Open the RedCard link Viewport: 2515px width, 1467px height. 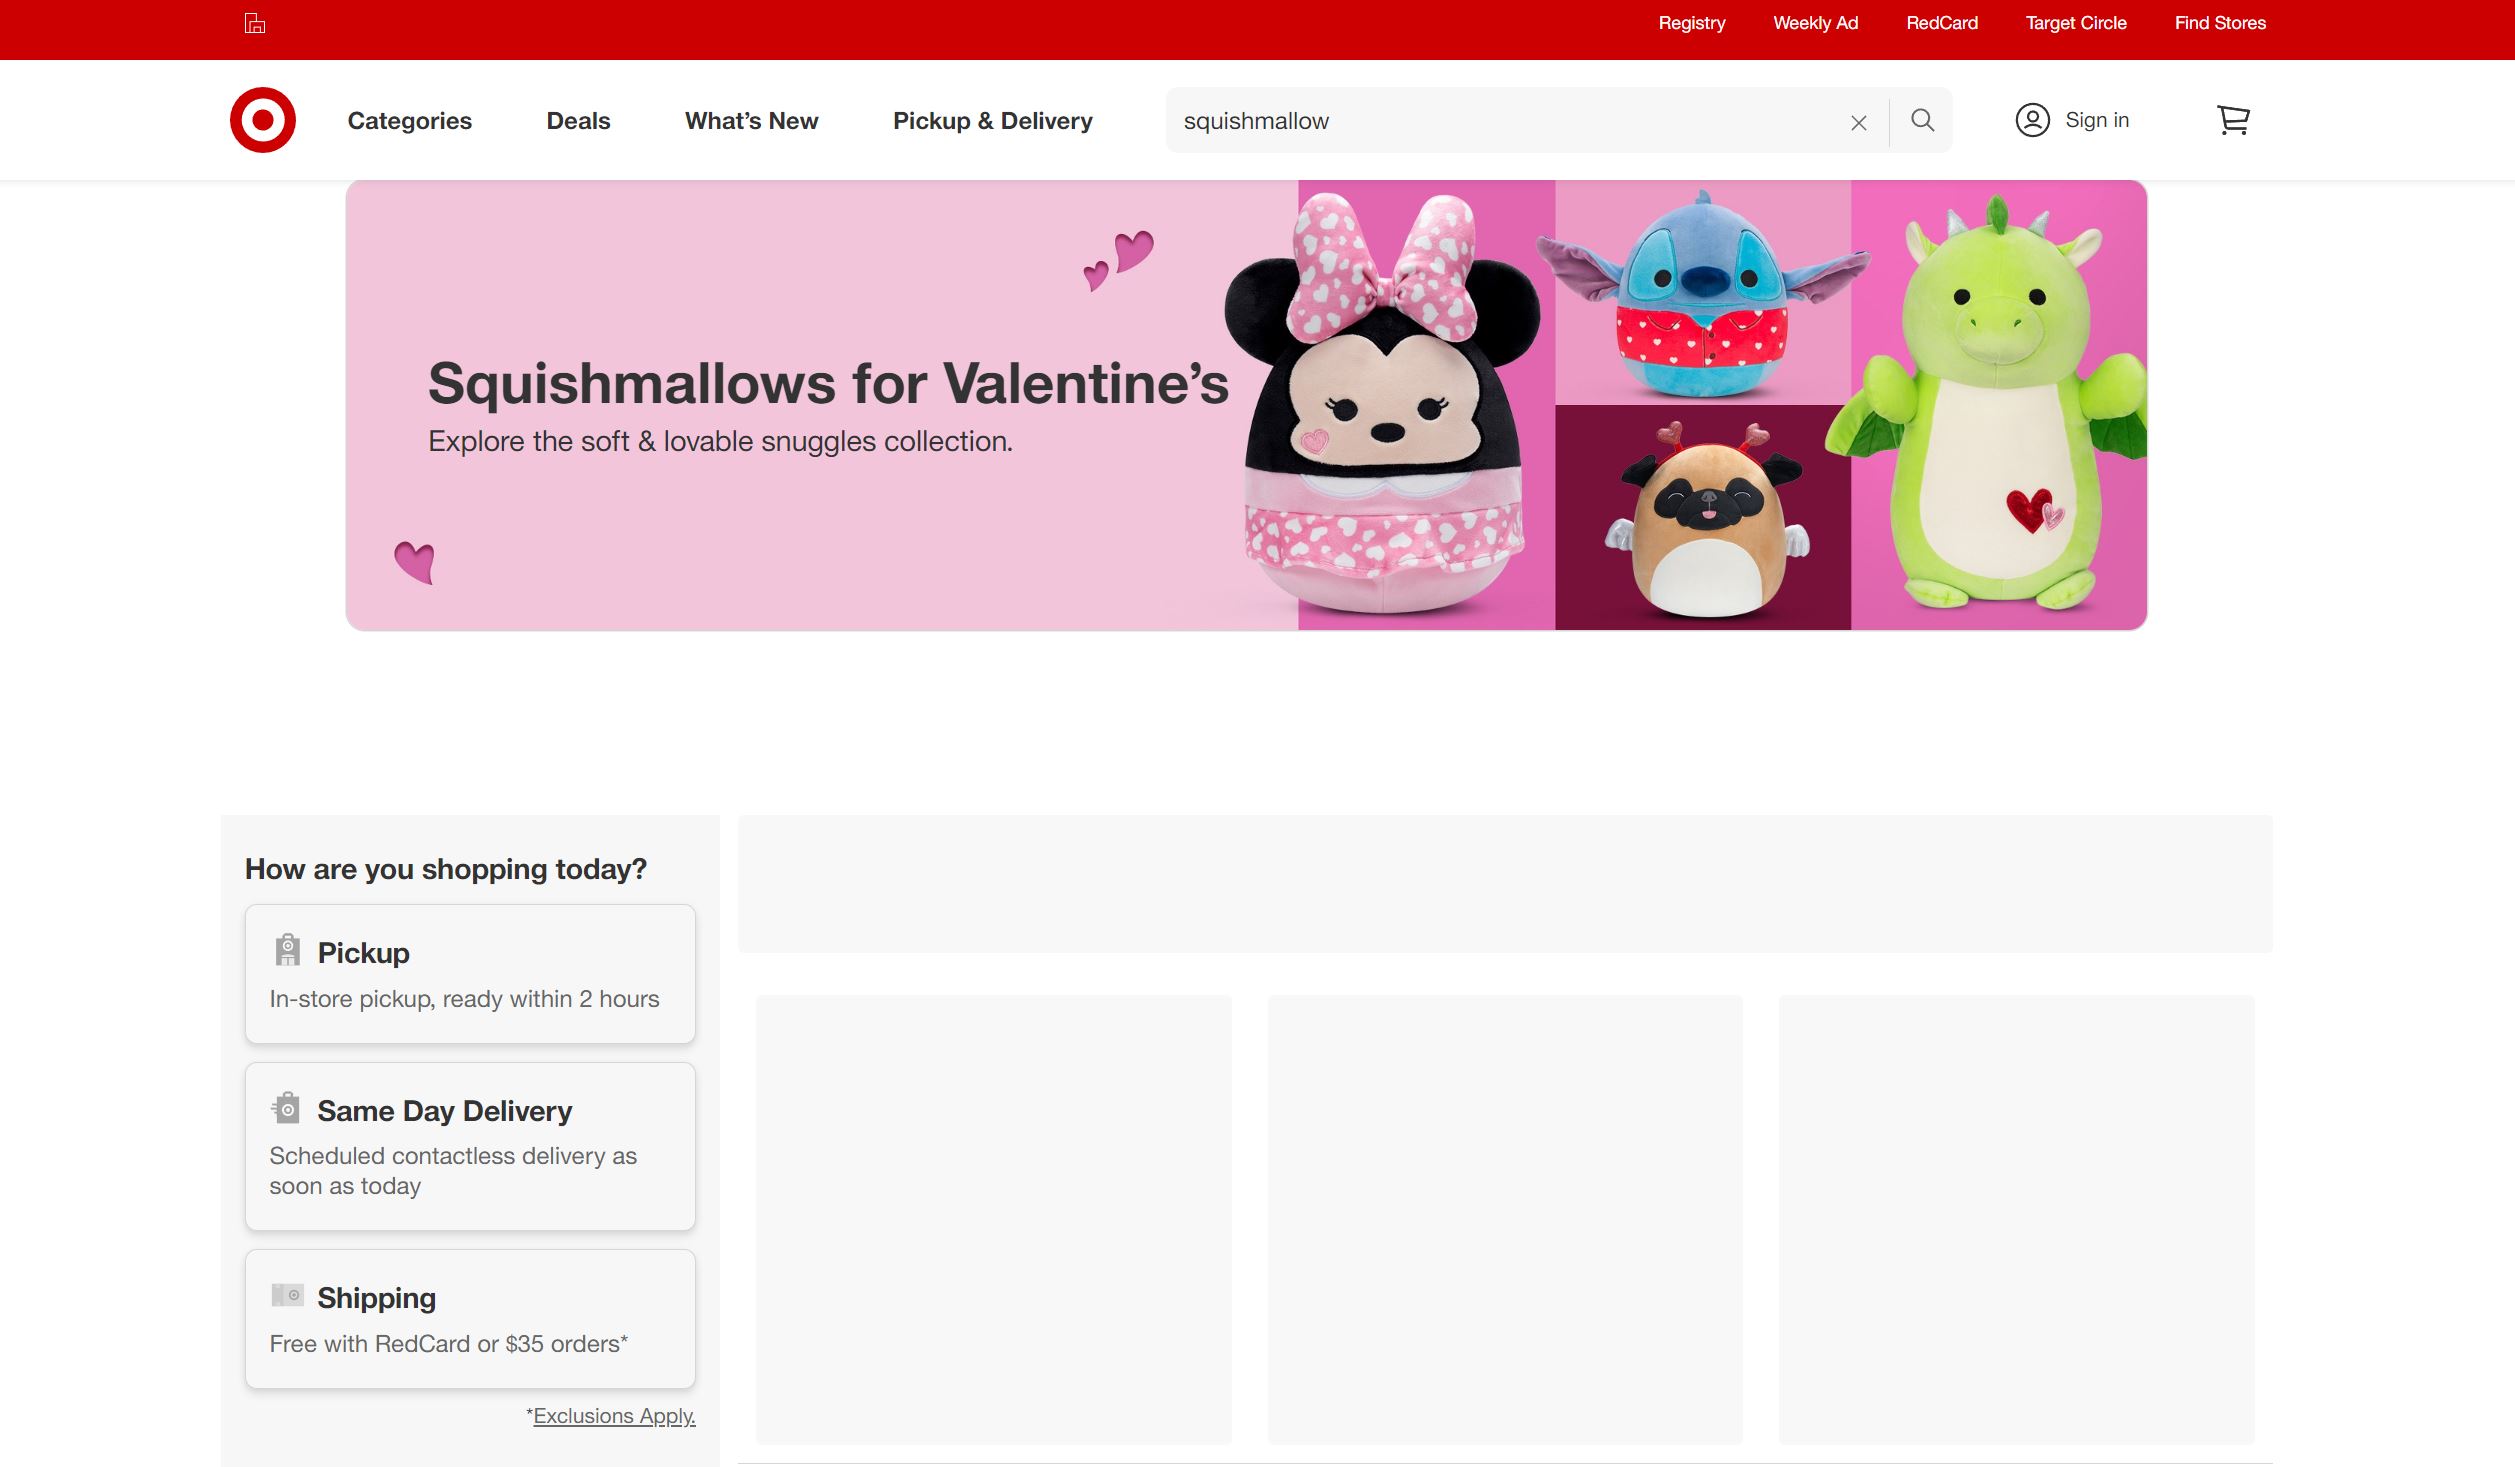pyautogui.click(x=1941, y=23)
